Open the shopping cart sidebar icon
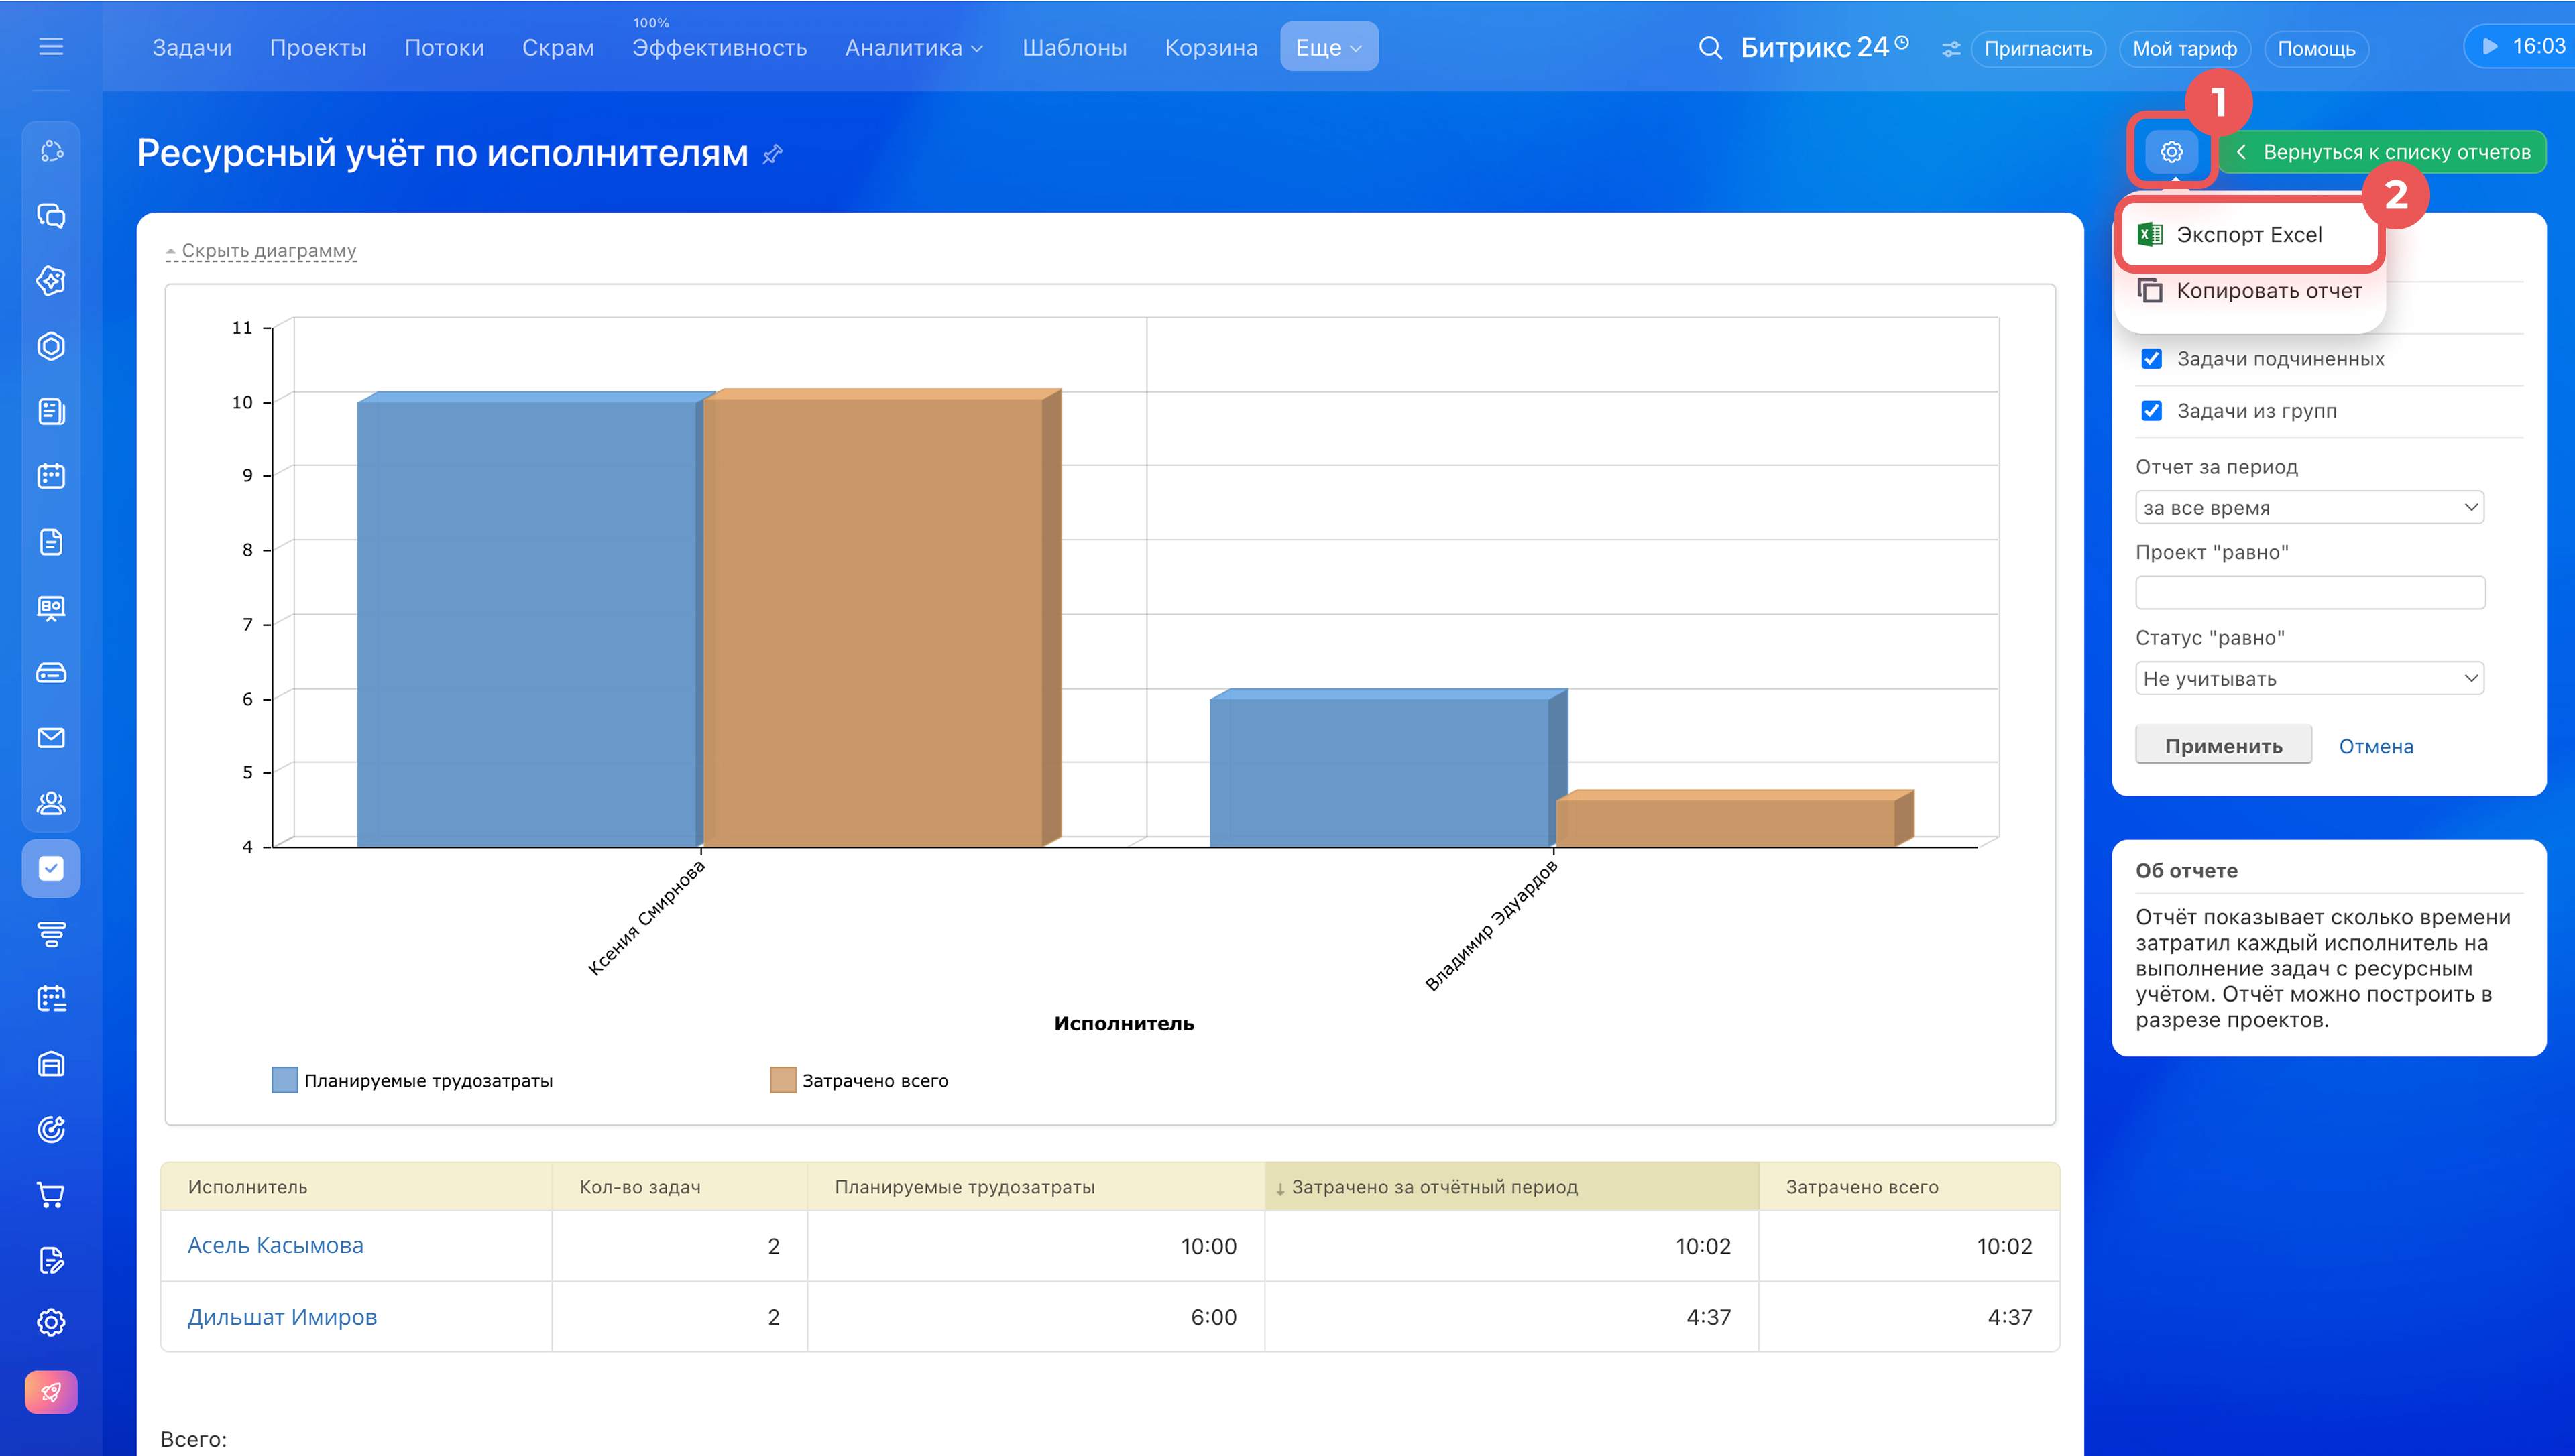 (x=51, y=1194)
